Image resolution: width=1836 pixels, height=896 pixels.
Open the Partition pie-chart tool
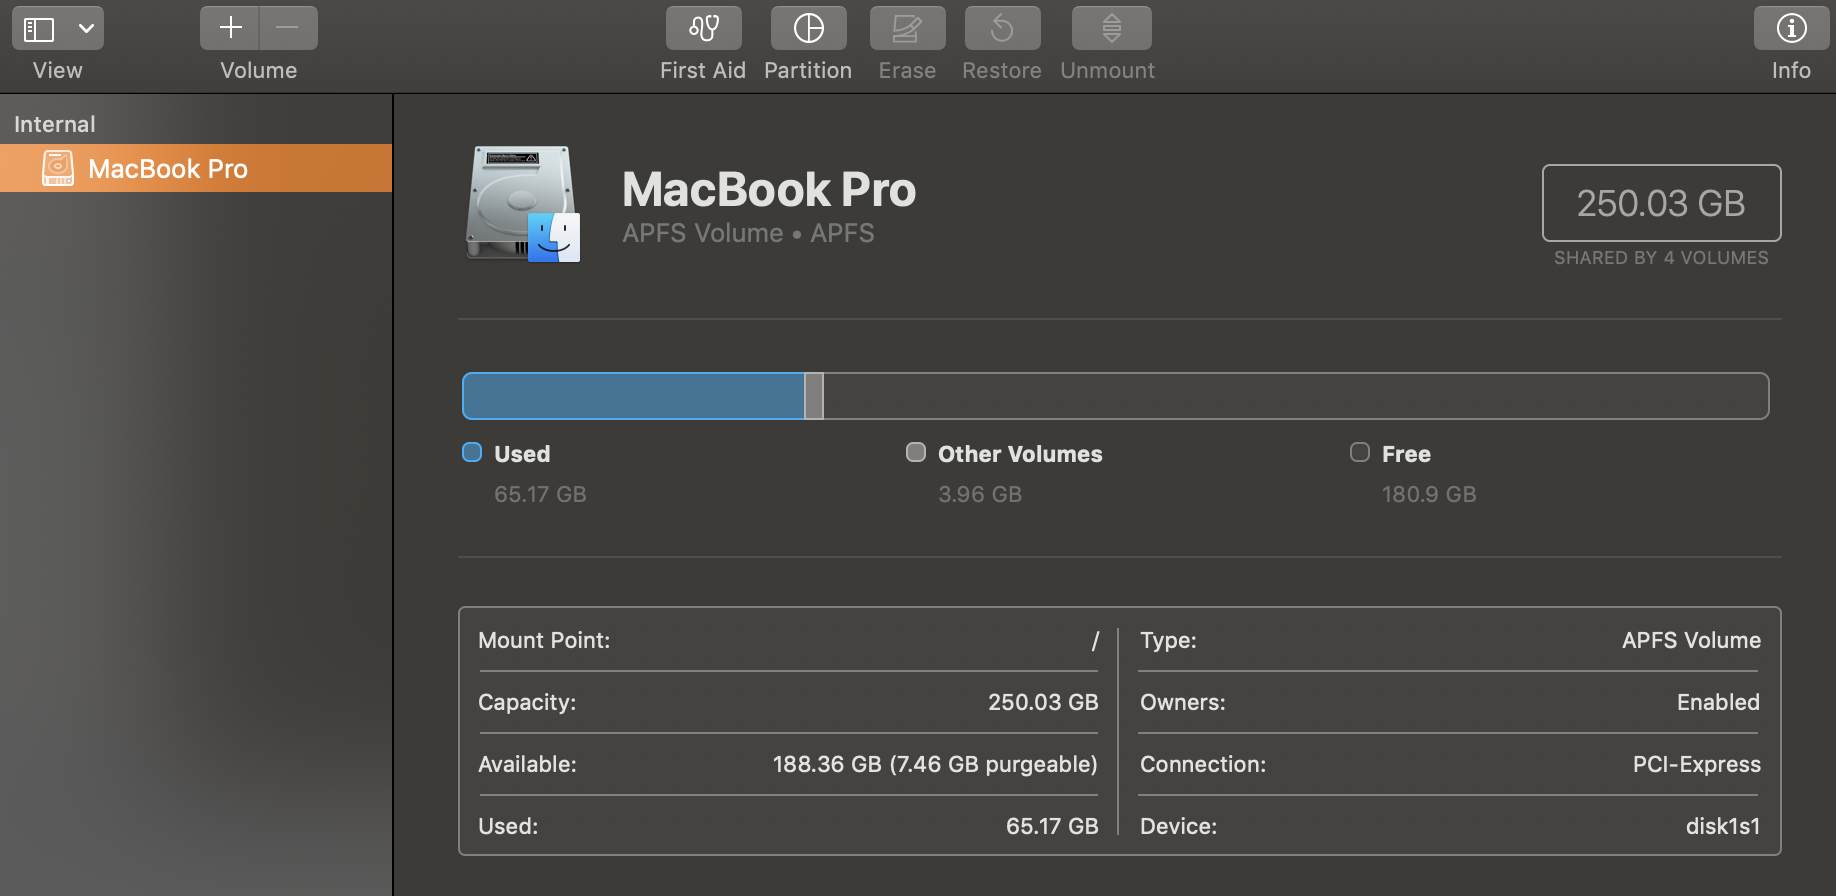pyautogui.click(x=808, y=28)
